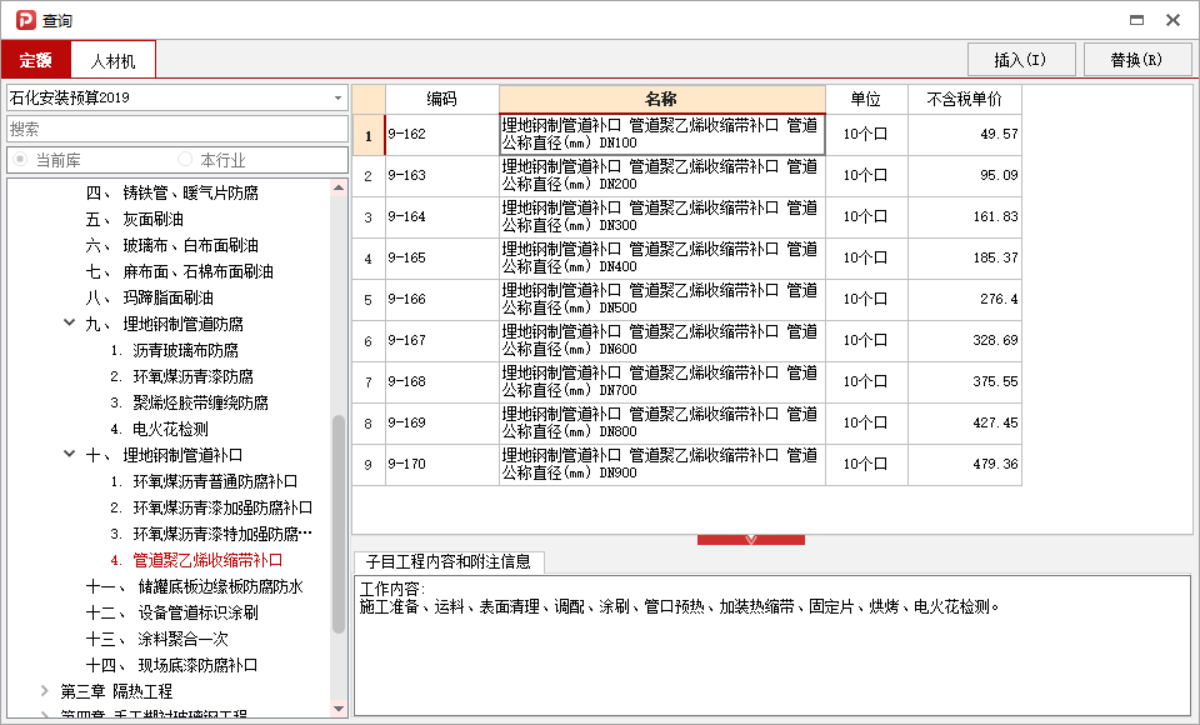Click the name cell ending DN100
Viewport: 1200px width, 725px height.
click(x=662, y=134)
